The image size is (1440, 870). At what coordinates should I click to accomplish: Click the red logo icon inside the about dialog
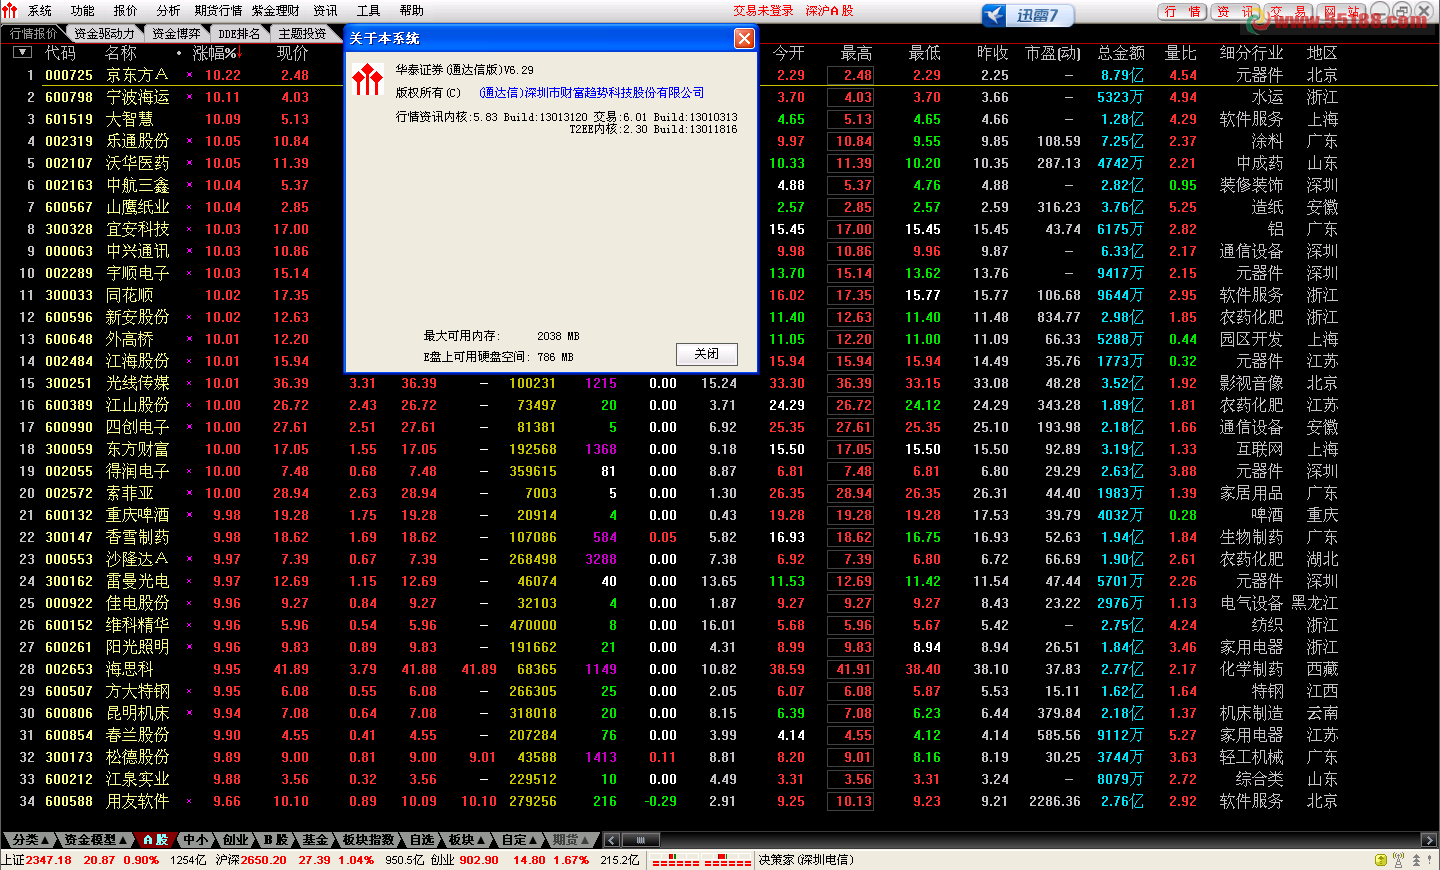pos(367,79)
